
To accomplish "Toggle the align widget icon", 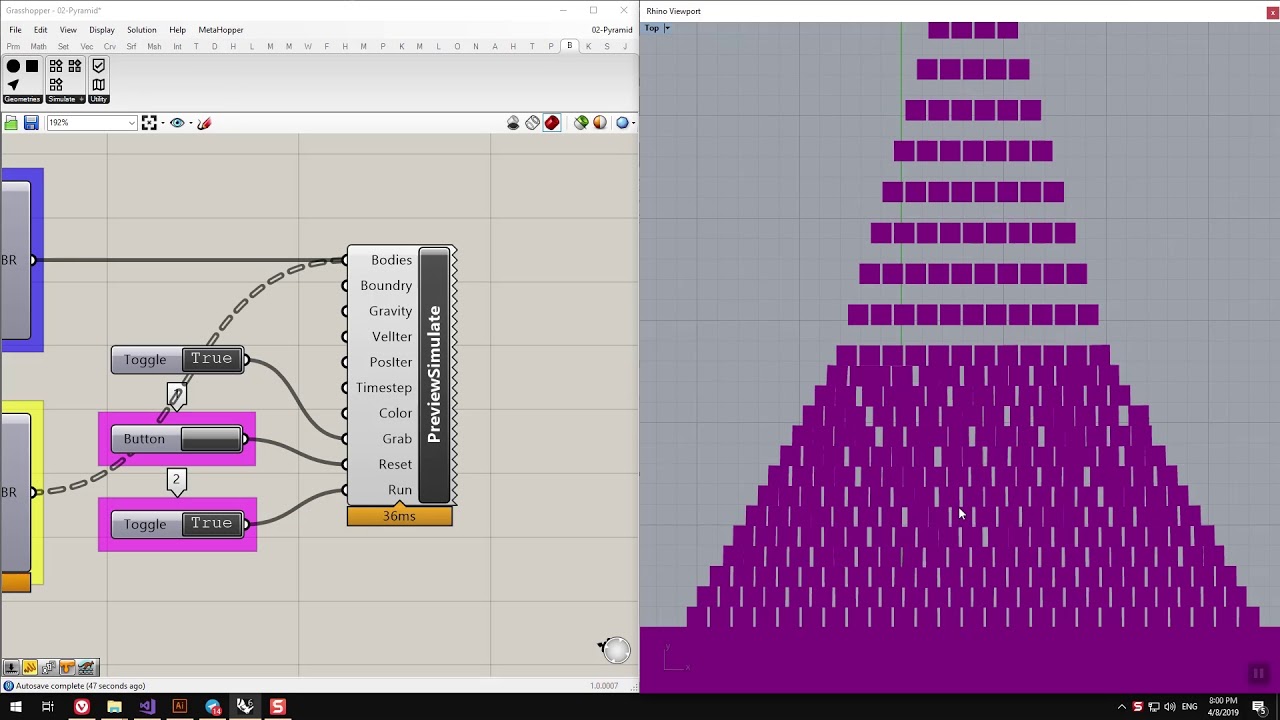I will click(x=49, y=668).
